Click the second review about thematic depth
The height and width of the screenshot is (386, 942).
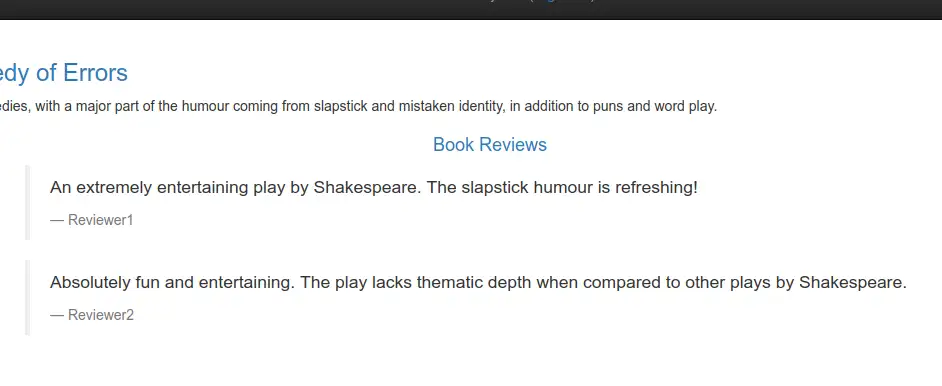478,282
